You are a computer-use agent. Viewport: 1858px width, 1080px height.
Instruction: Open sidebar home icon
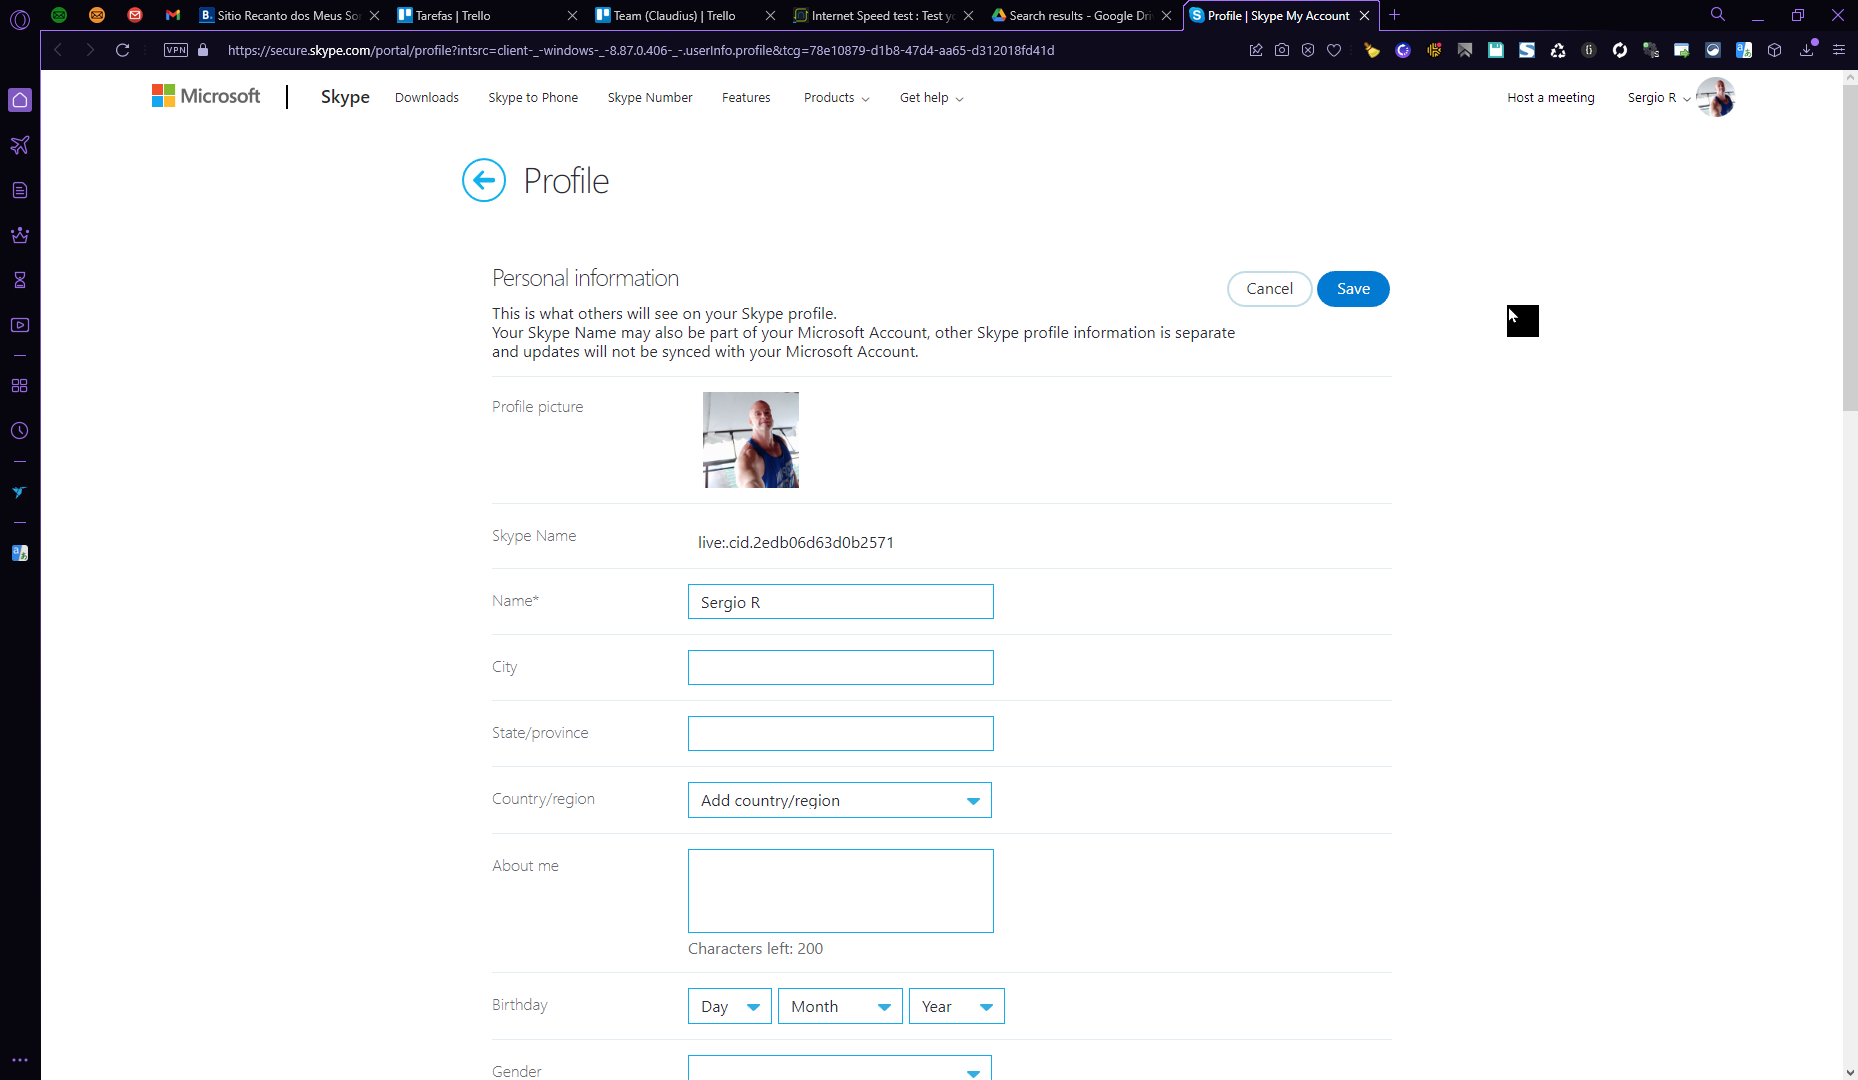point(20,100)
